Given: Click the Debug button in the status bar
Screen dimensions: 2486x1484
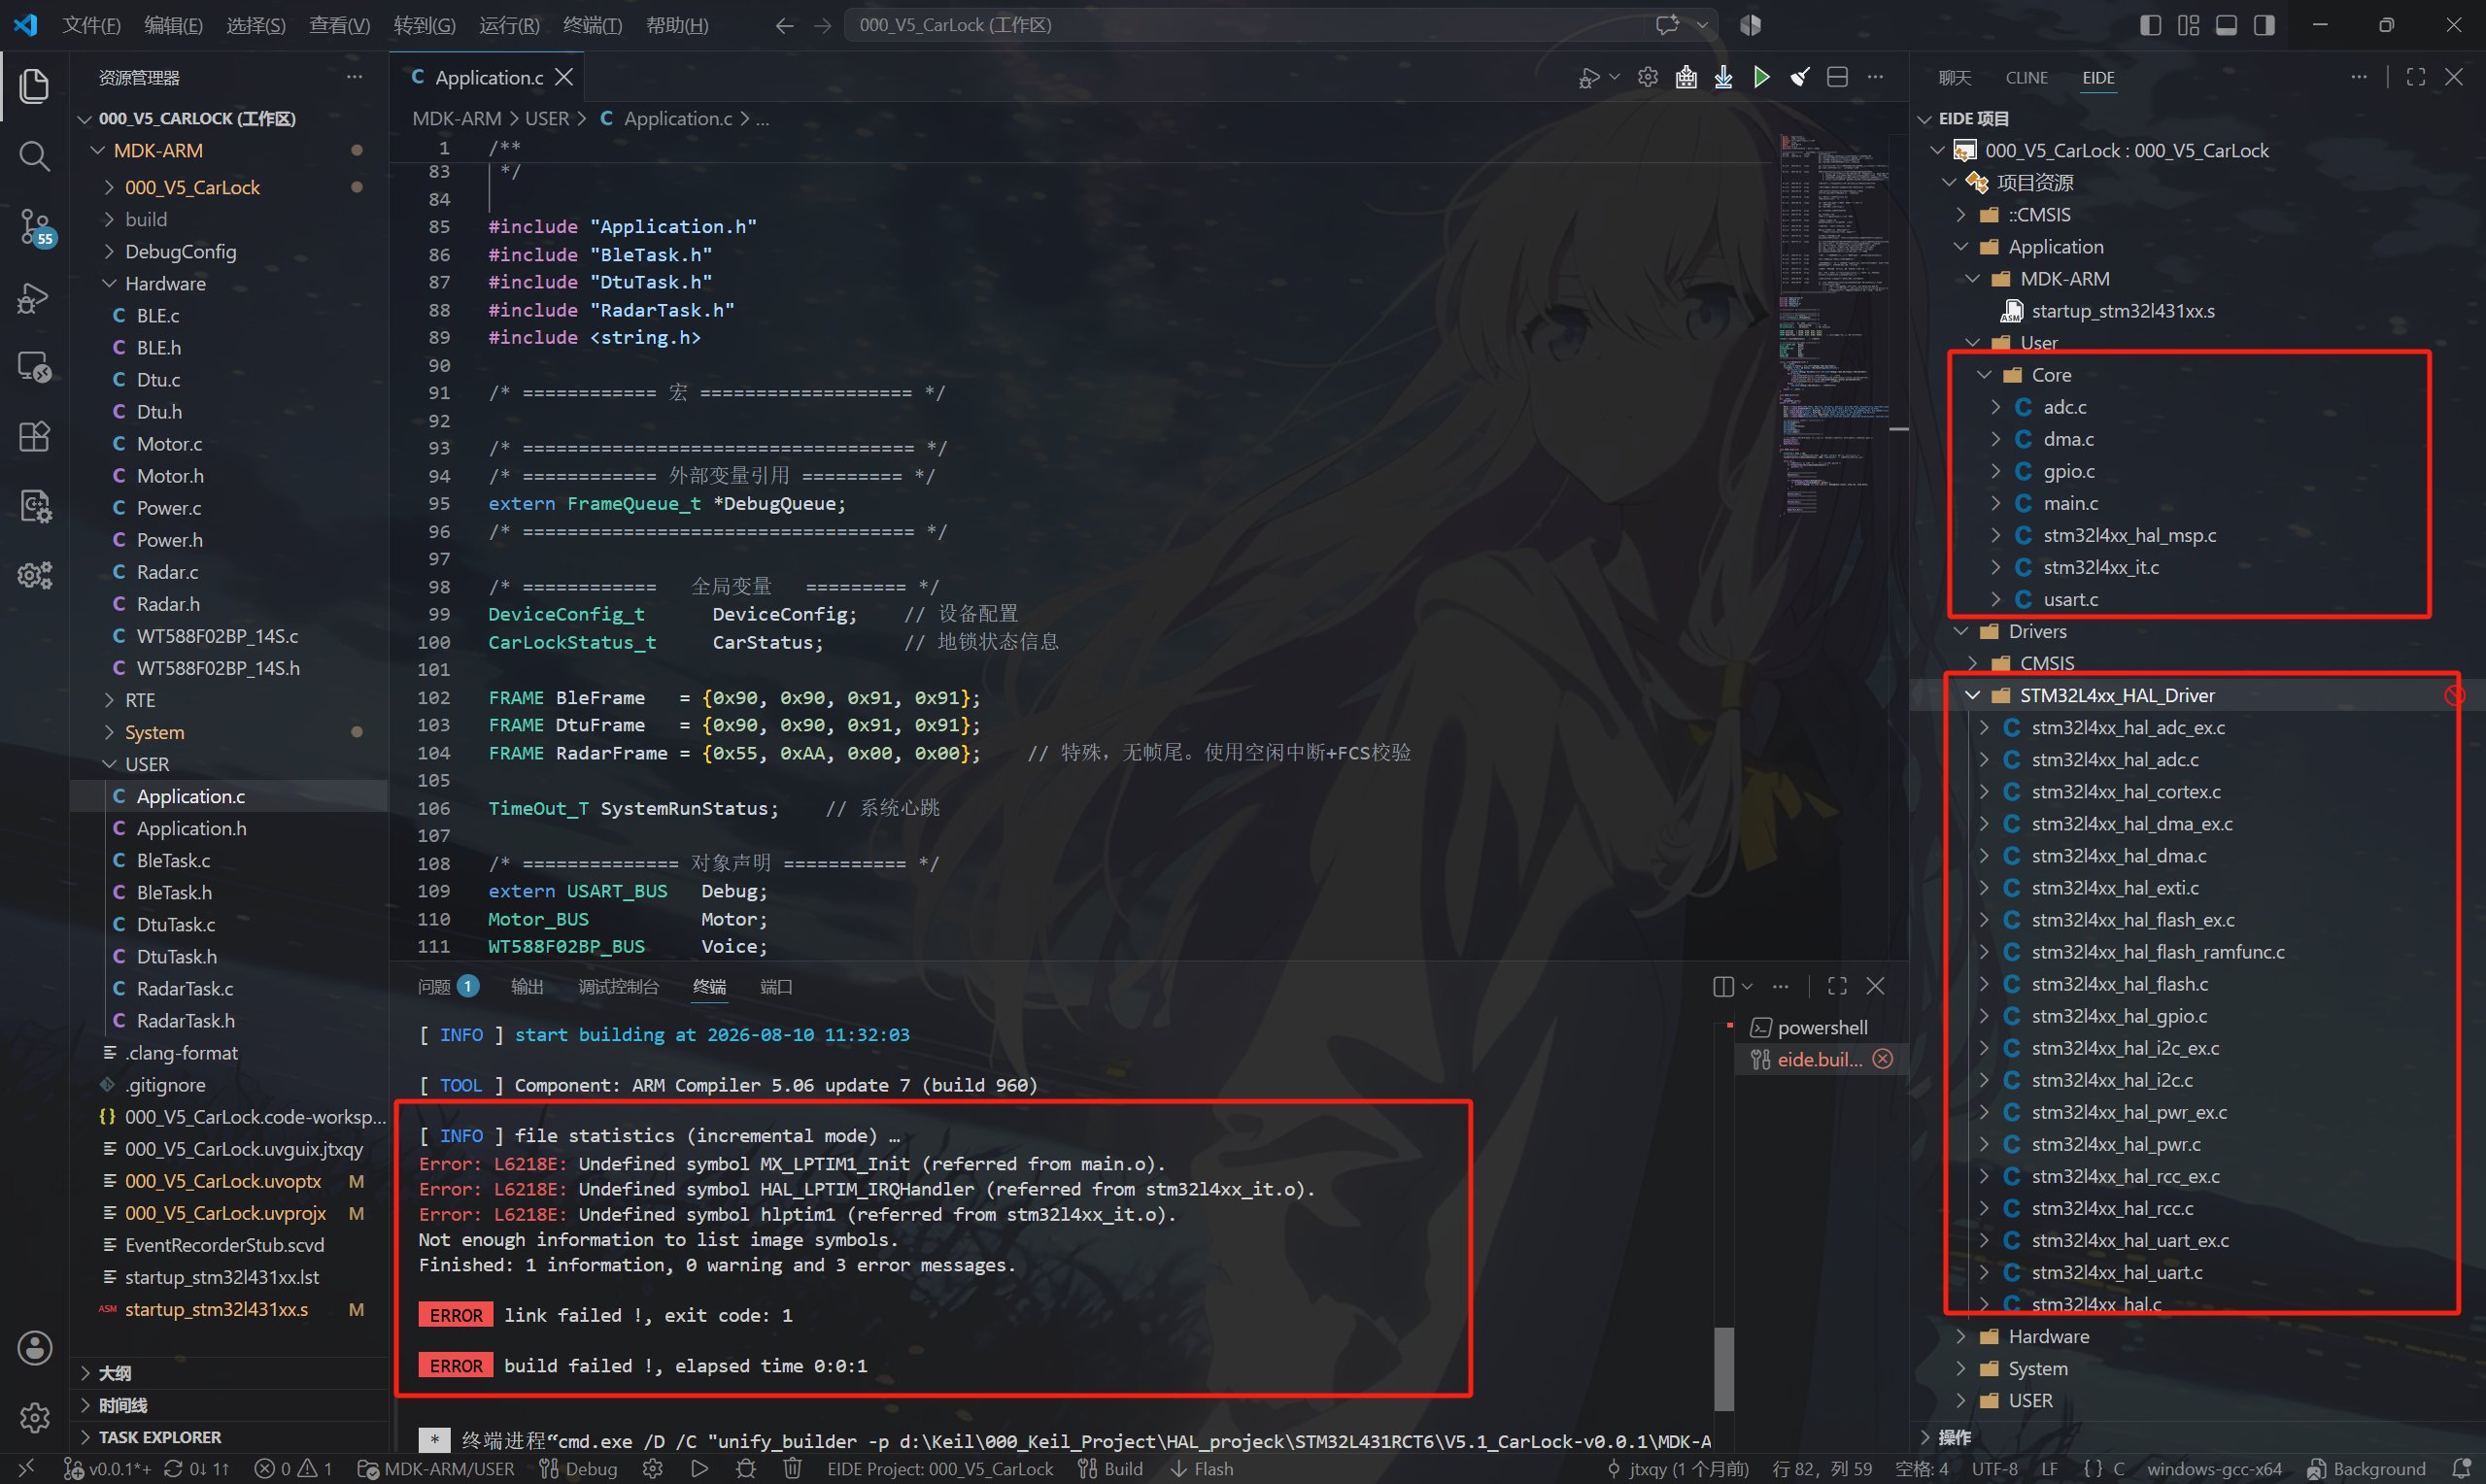Looking at the screenshot, I should (578, 1468).
